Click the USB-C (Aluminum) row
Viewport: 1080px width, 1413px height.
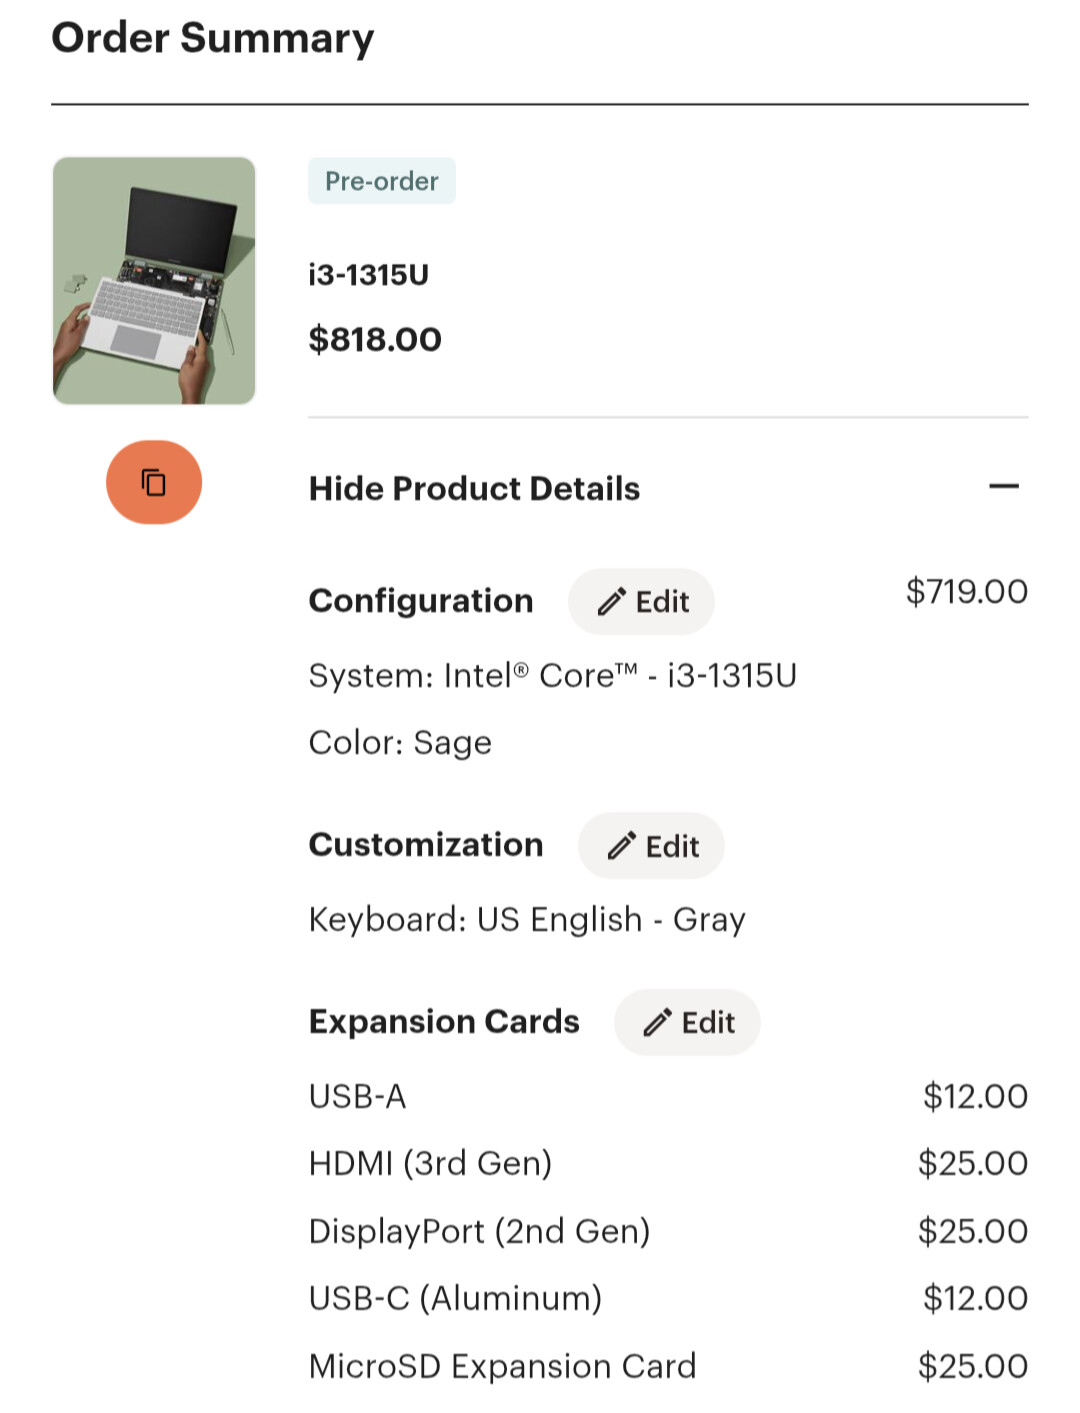[668, 1298]
